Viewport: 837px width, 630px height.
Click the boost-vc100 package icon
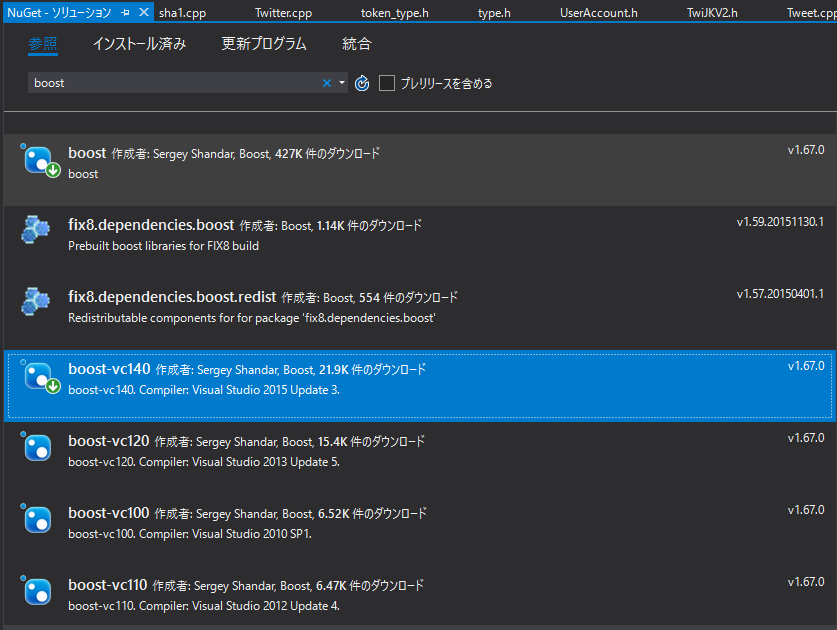[x=36, y=520]
